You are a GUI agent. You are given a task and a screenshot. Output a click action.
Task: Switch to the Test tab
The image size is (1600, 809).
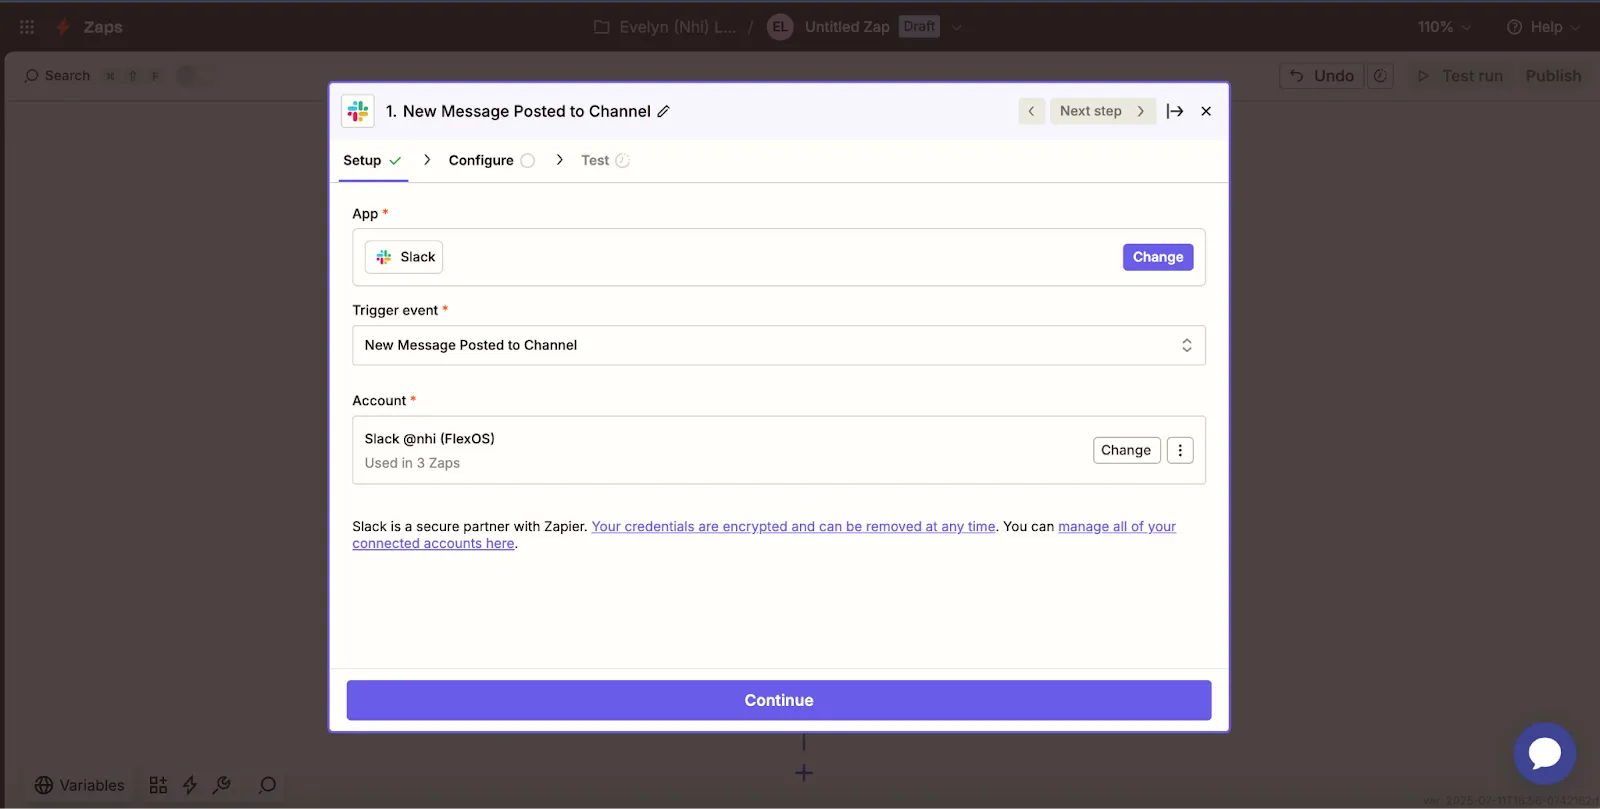click(x=605, y=160)
